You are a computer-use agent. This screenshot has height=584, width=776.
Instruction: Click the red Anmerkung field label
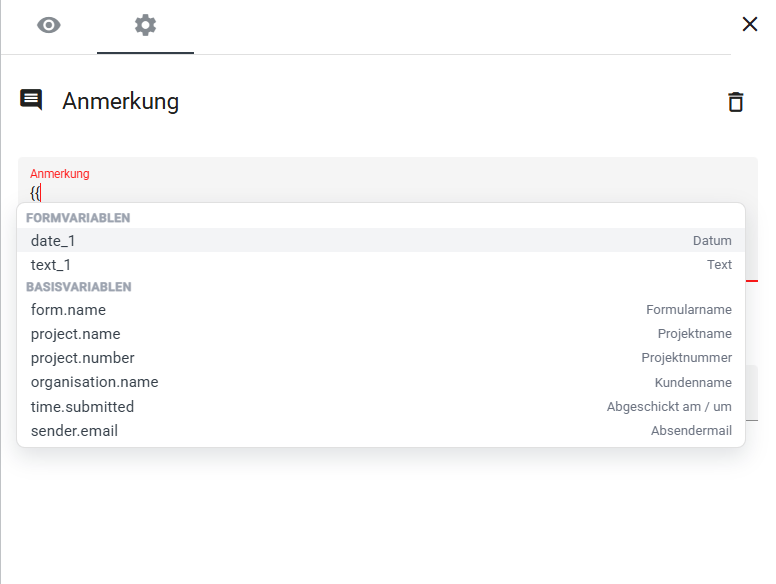(60, 174)
